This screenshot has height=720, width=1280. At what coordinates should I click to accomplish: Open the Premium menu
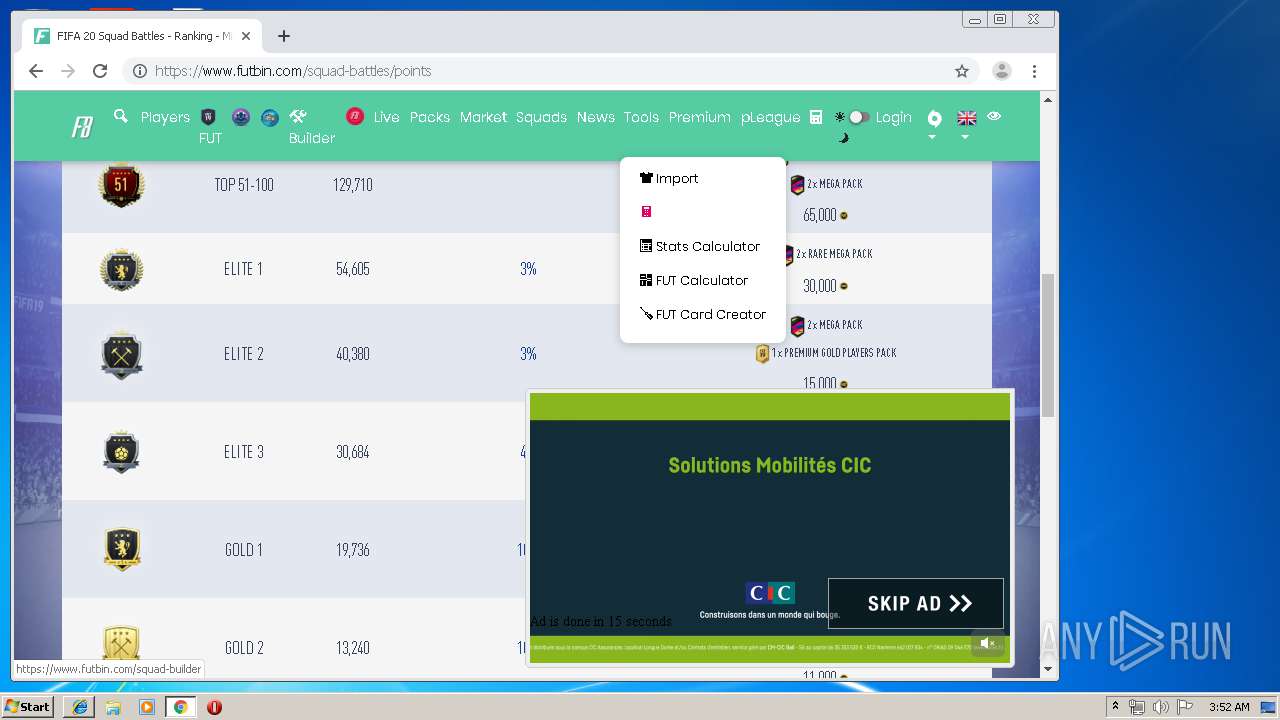pos(700,117)
